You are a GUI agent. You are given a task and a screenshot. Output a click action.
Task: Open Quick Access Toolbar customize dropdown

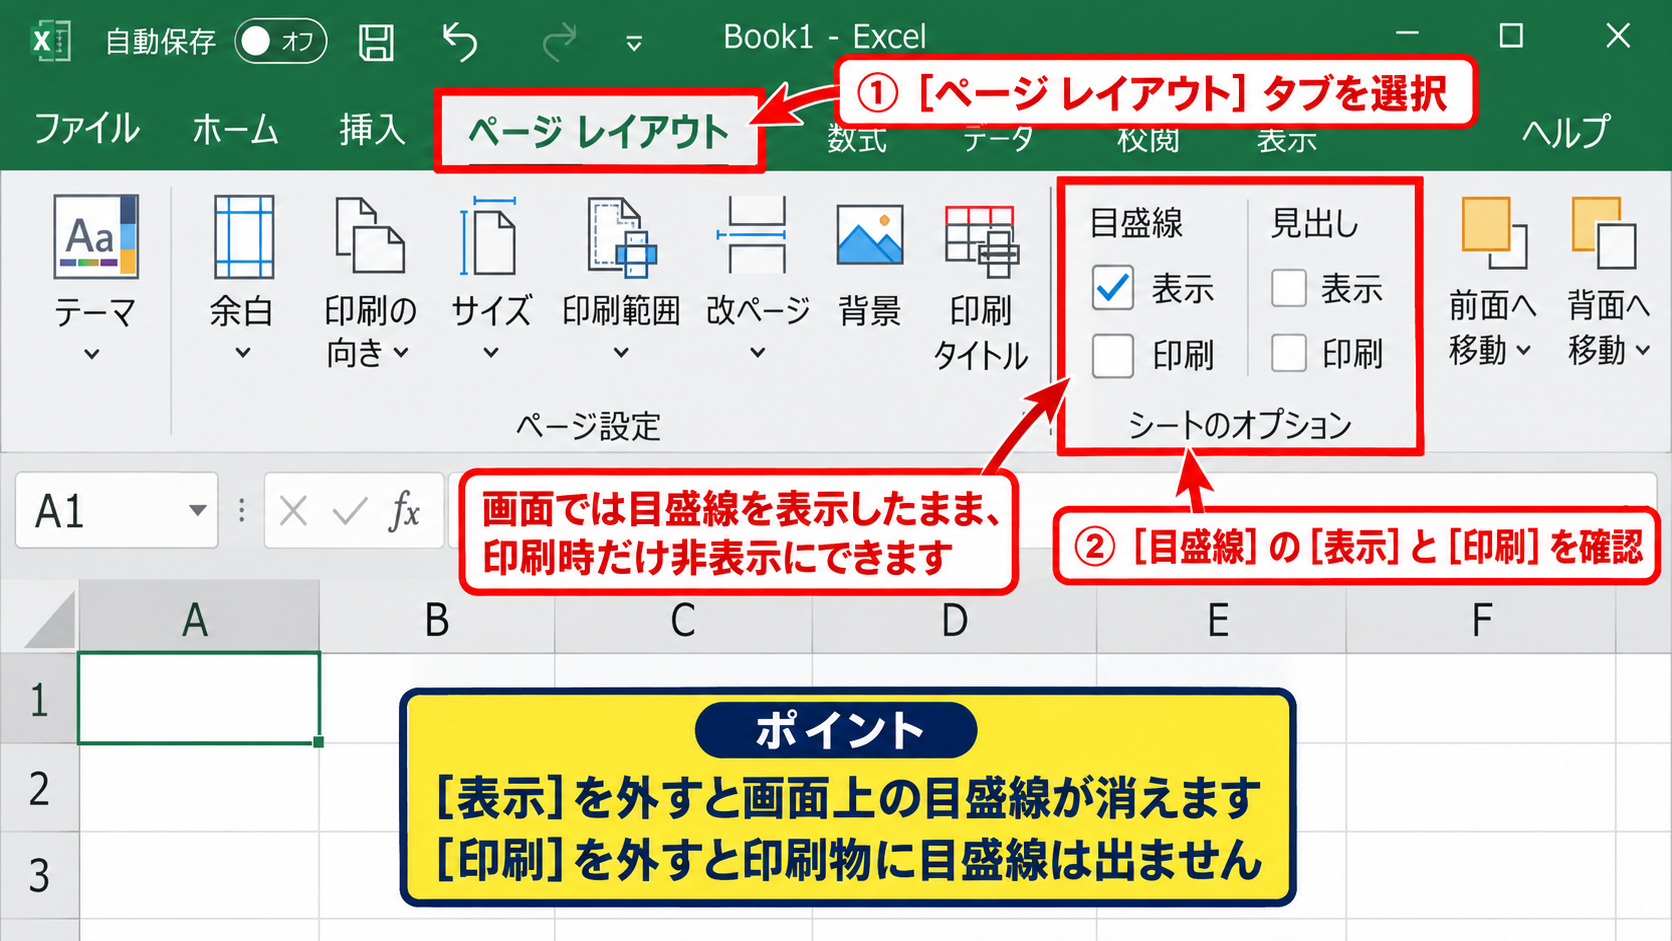pos(633,43)
